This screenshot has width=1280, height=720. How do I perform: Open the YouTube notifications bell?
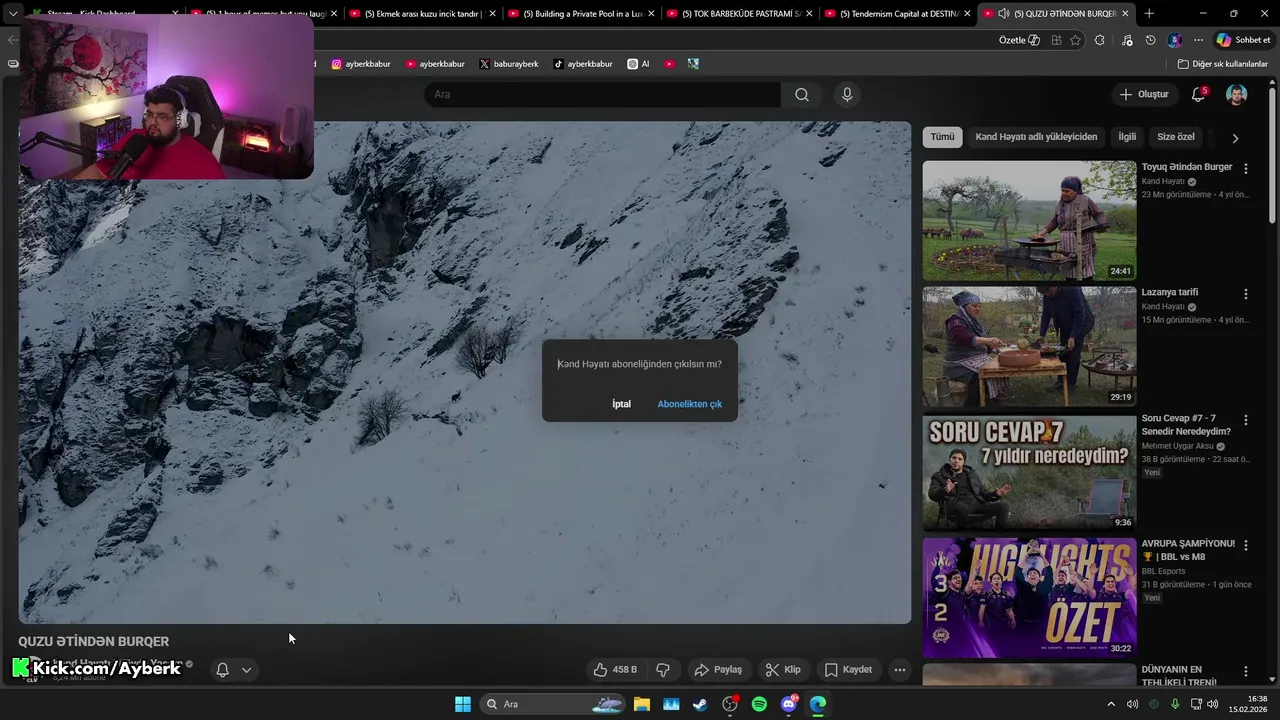pos(1198,94)
